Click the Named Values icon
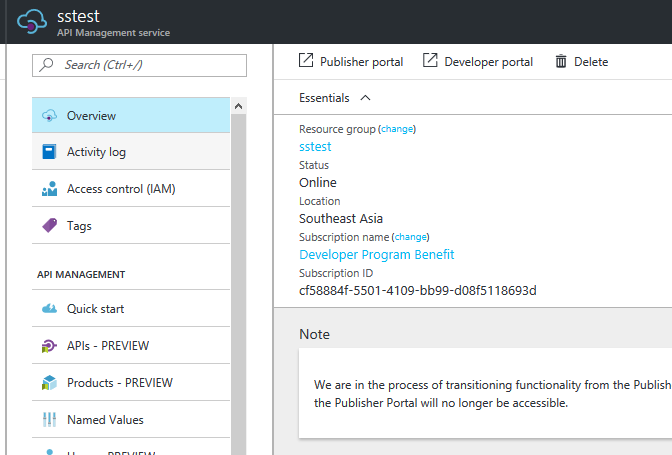The width and height of the screenshot is (672, 455). click(x=48, y=420)
